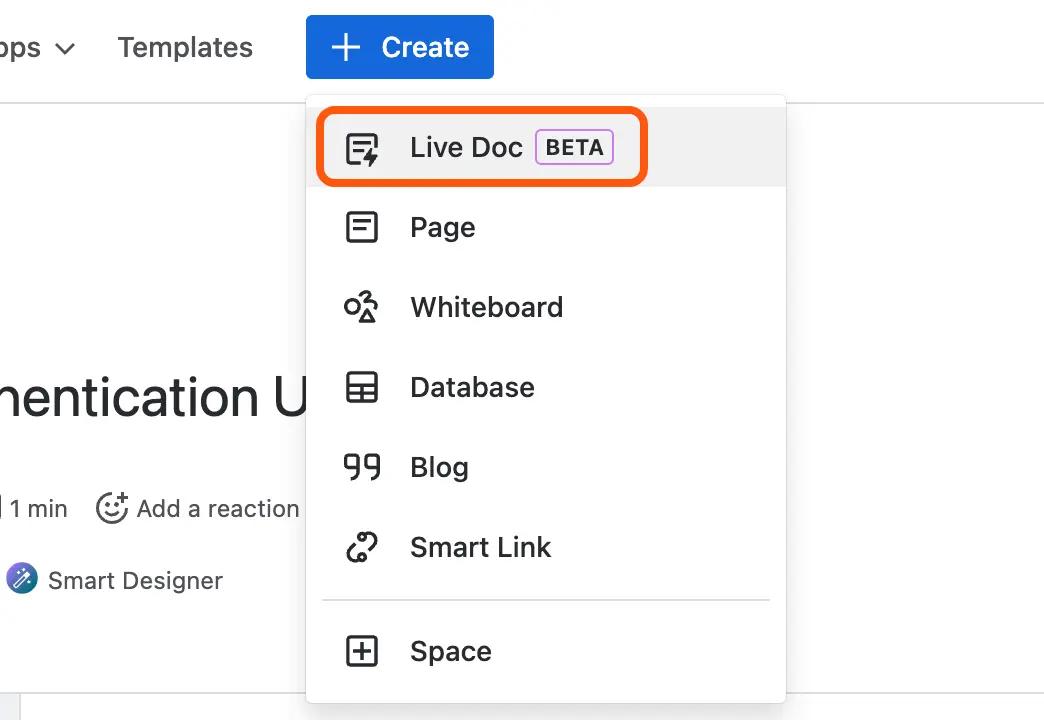Screen dimensions: 1044x720
Task: Choose Database from the menu
Action: [472, 387]
